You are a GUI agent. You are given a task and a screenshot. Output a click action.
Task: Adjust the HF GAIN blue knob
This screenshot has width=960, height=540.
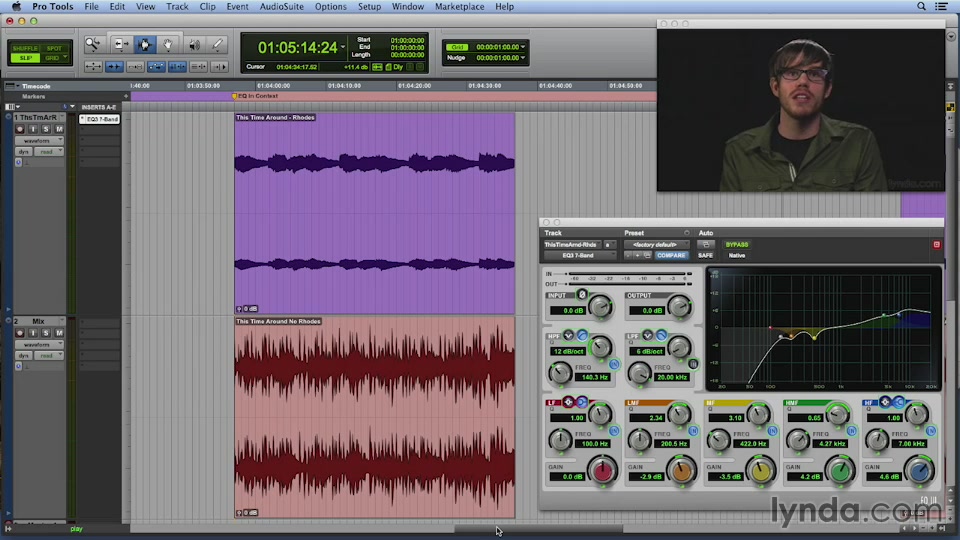pos(919,471)
